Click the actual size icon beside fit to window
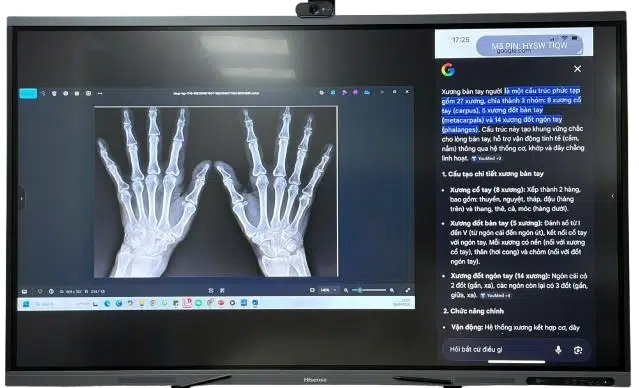 tap(222, 291)
